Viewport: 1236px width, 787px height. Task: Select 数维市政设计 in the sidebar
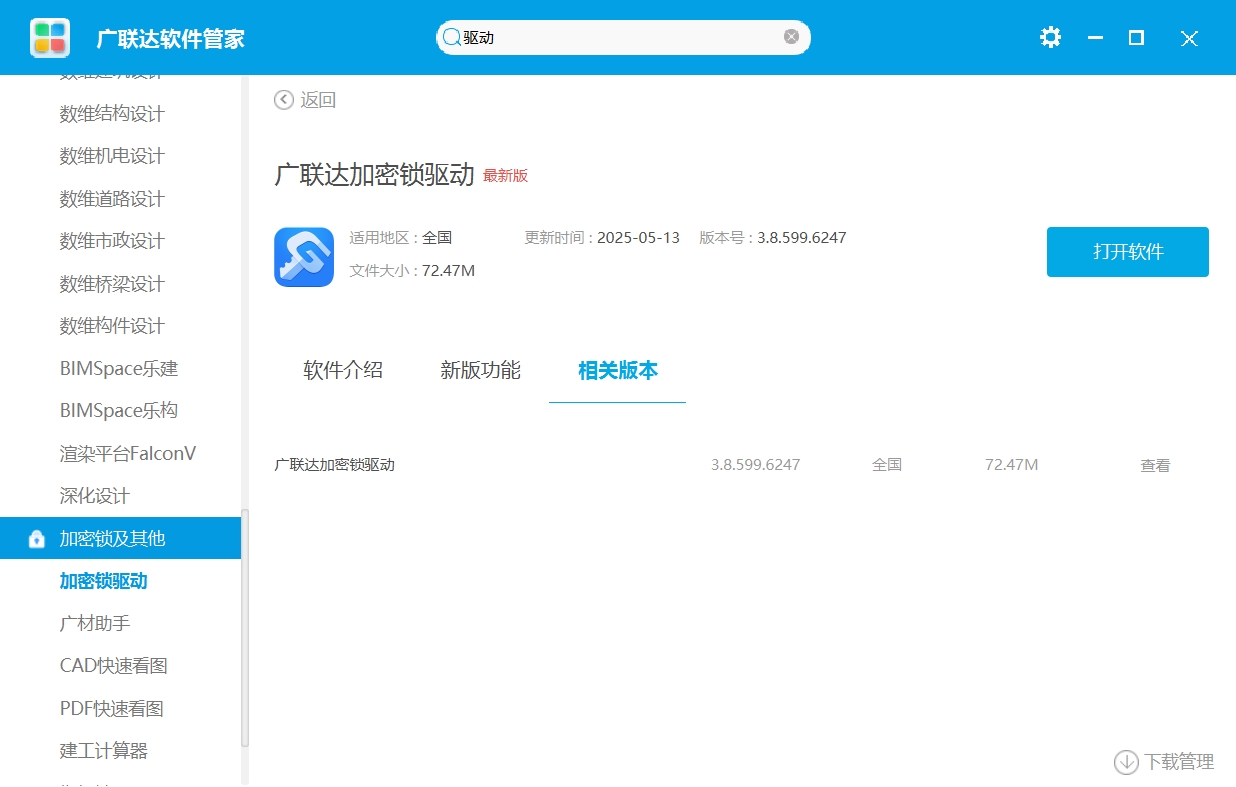(112, 241)
